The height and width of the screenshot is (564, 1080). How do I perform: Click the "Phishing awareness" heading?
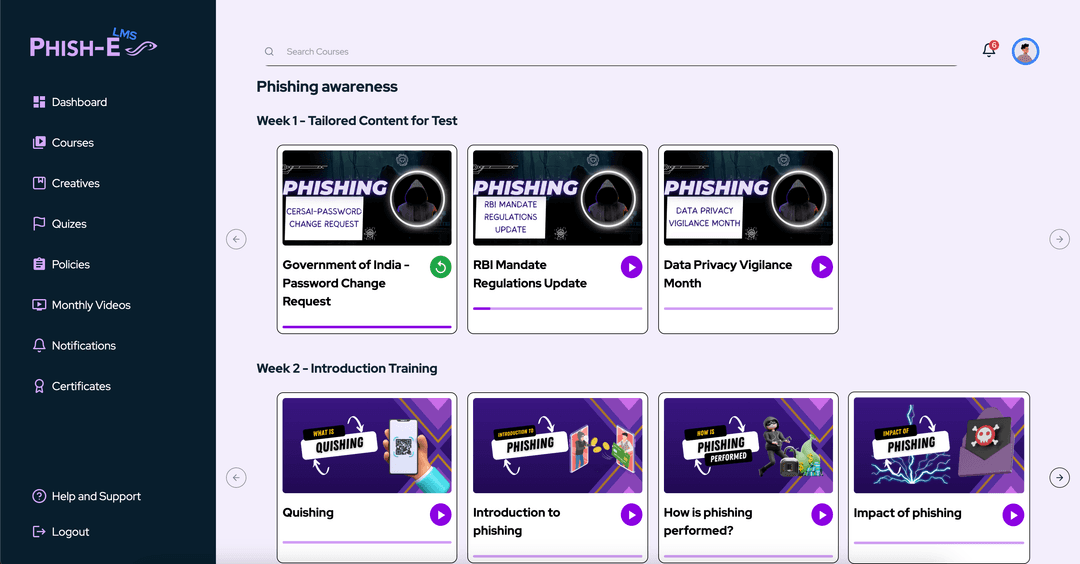click(326, 87)
